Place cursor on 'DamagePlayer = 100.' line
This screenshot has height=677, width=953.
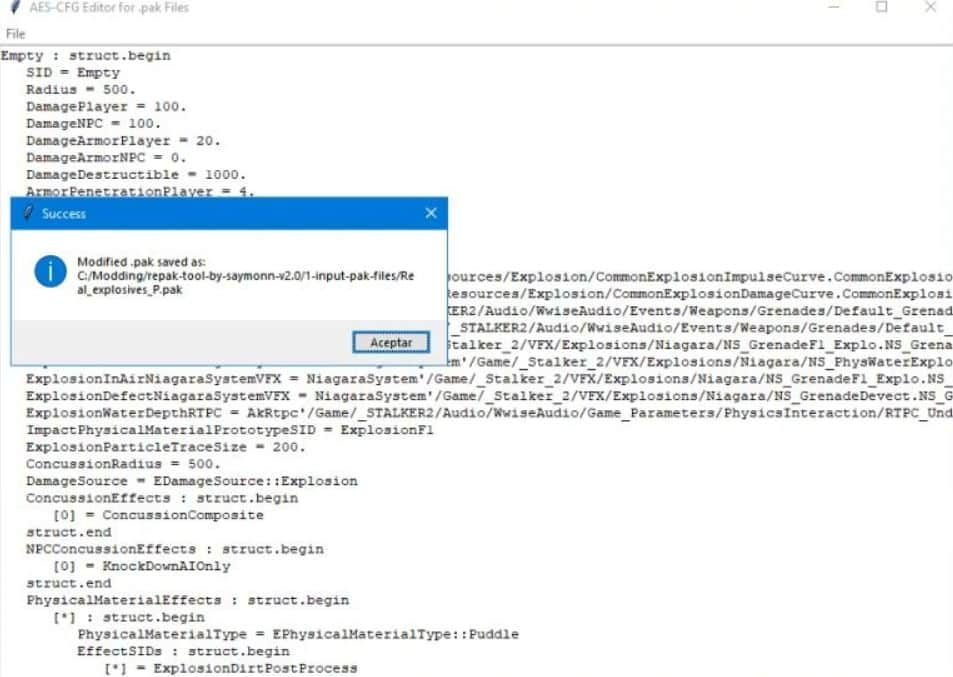click(105, 107)
